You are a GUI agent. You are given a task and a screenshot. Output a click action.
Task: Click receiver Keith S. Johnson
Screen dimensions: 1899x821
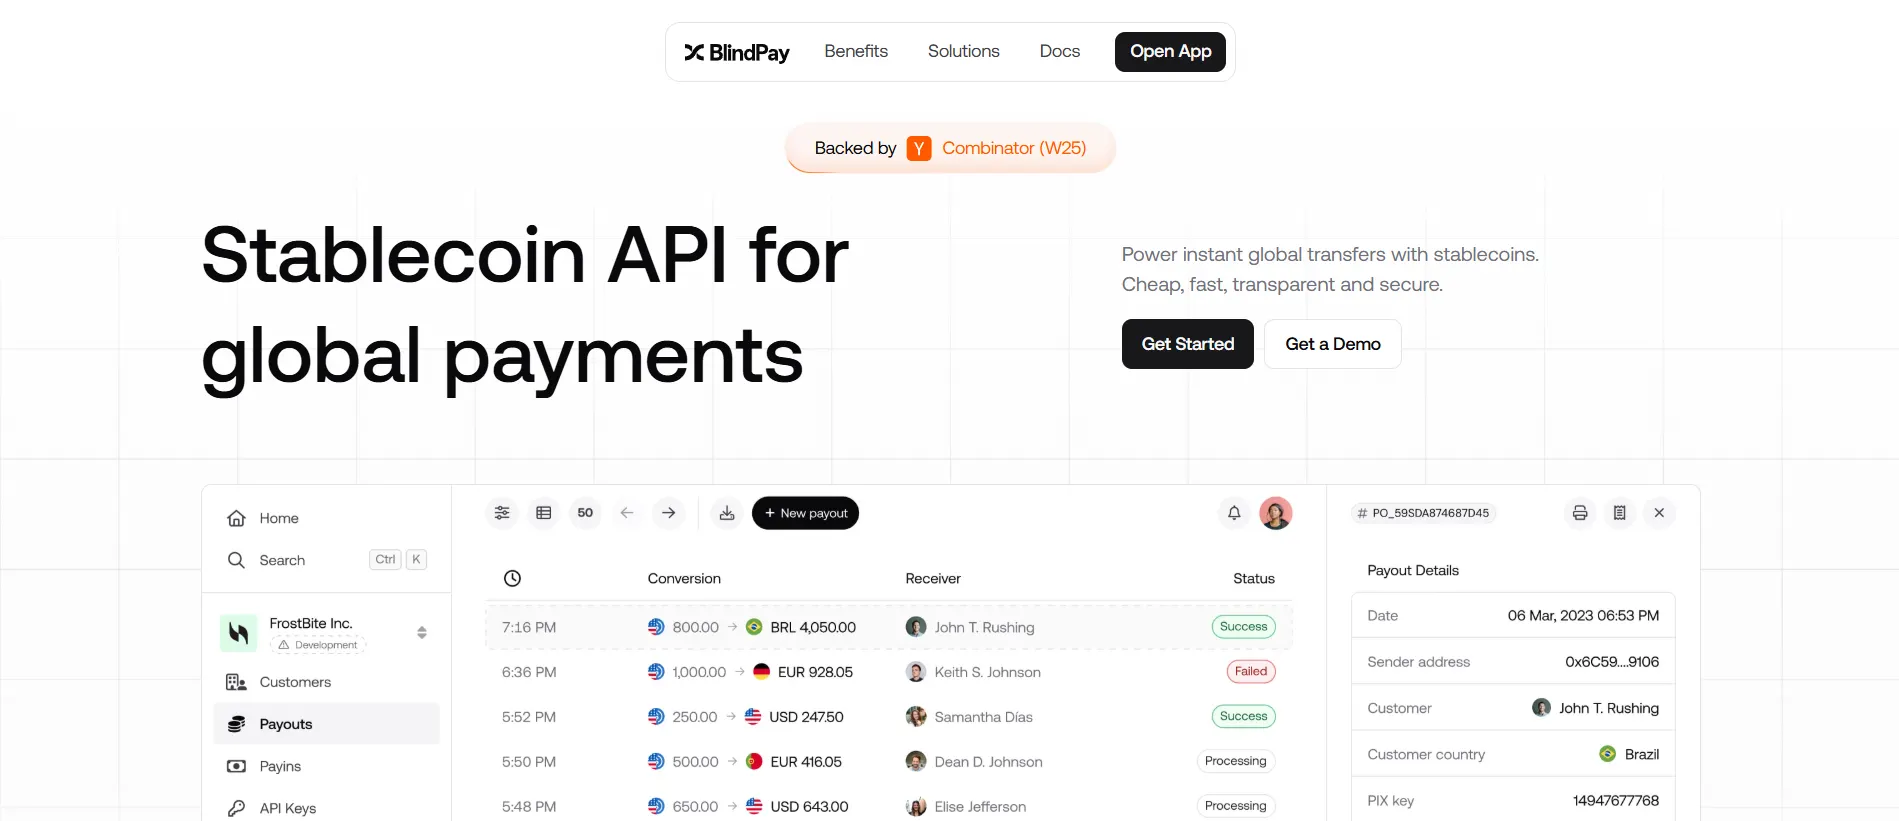point(987,672)
